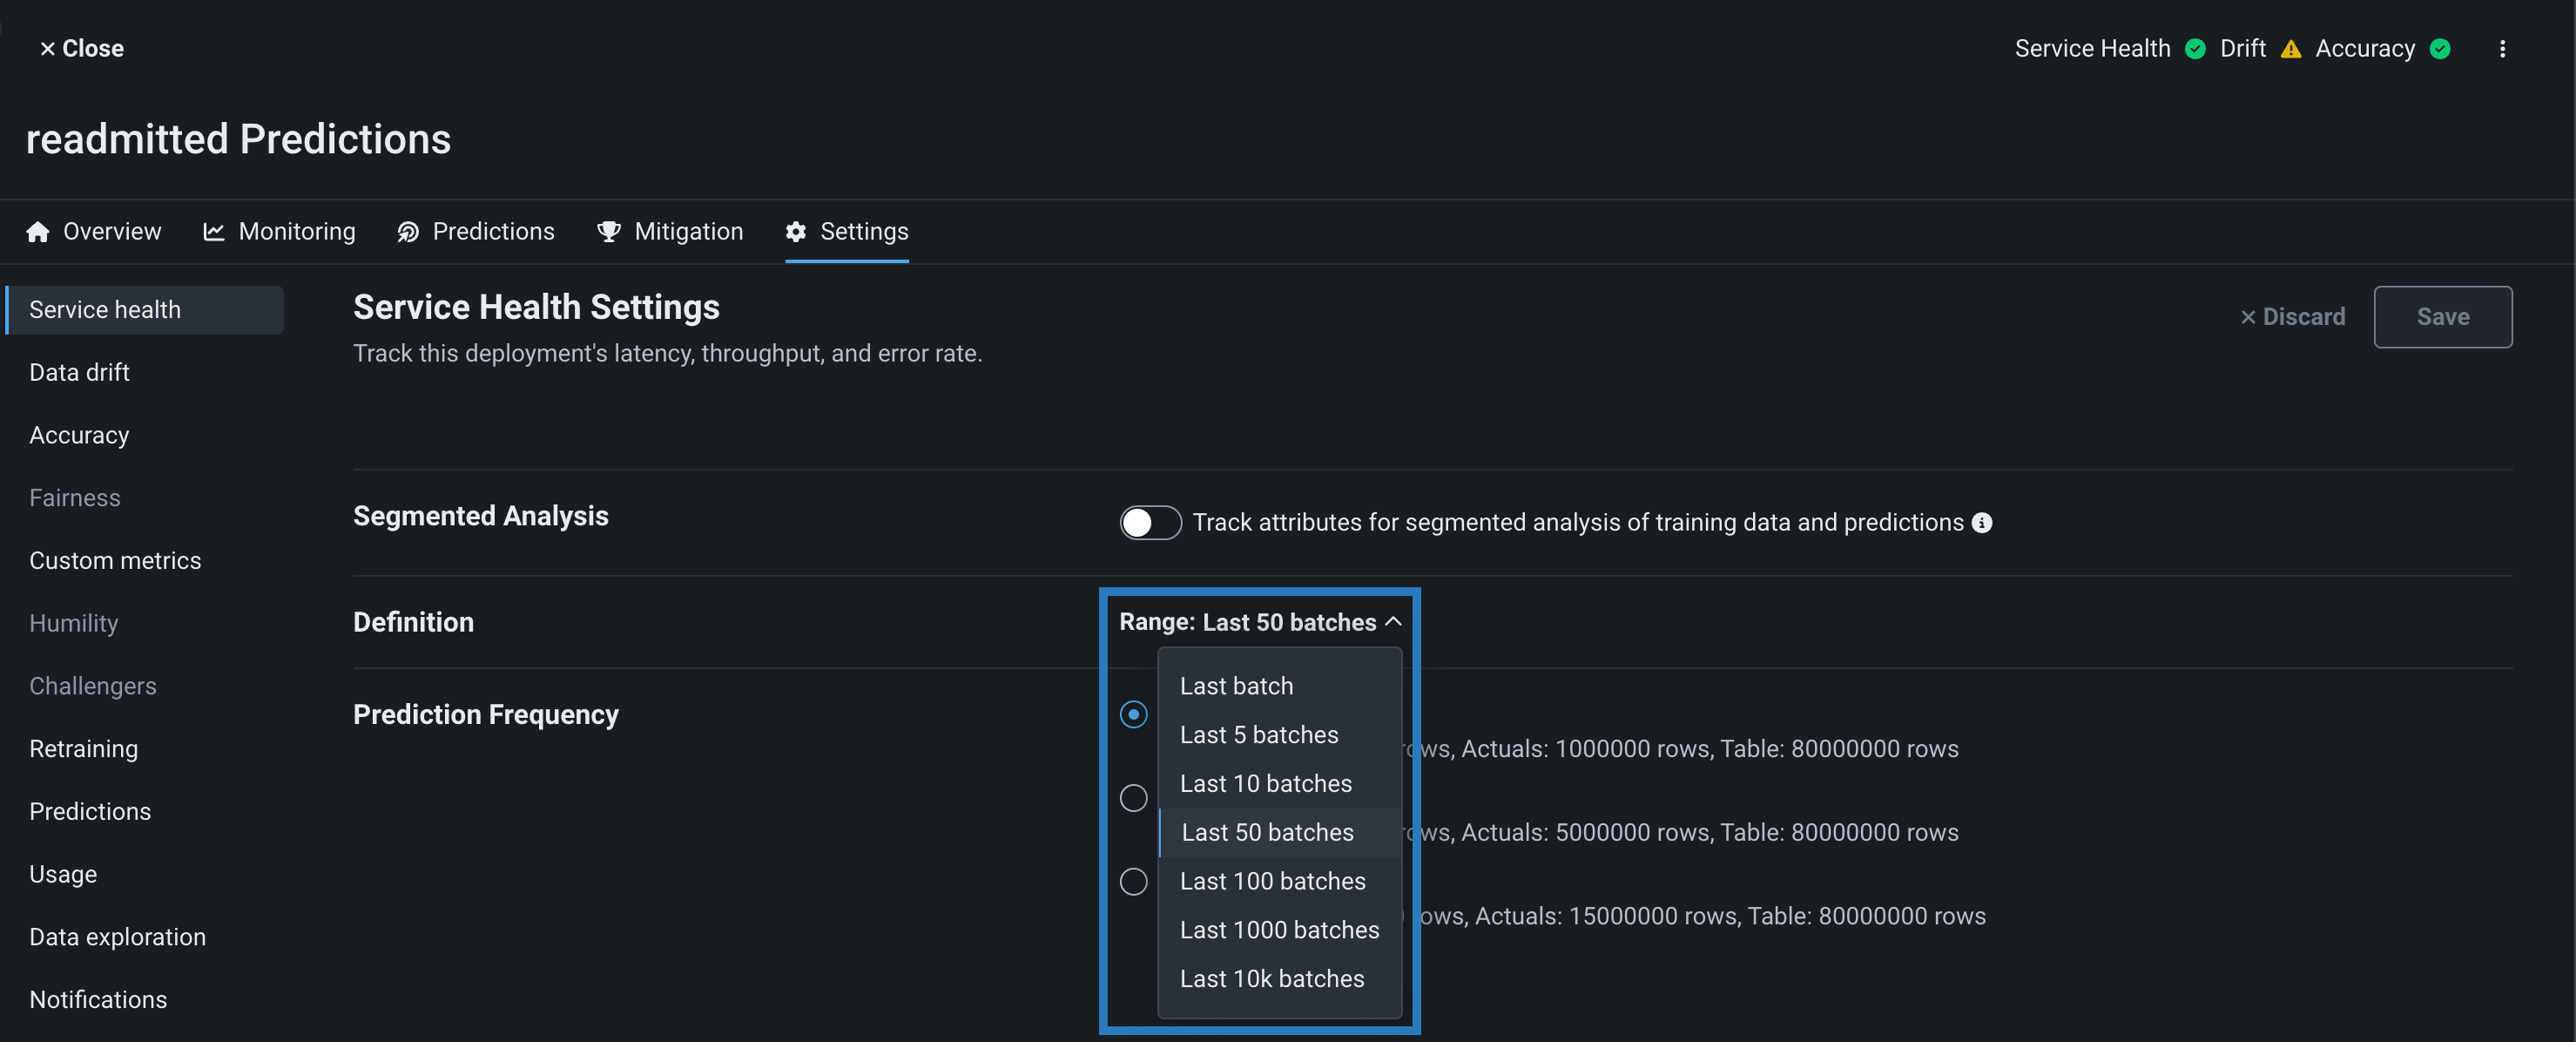Click the Predictions tab icon
This screenshot has height=1042, width=2576.
408,232
